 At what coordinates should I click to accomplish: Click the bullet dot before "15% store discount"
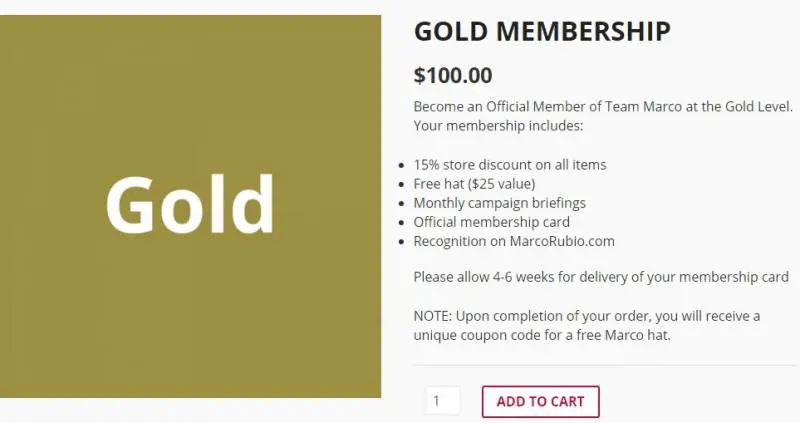pyautogui.click(x=401, y=165)
